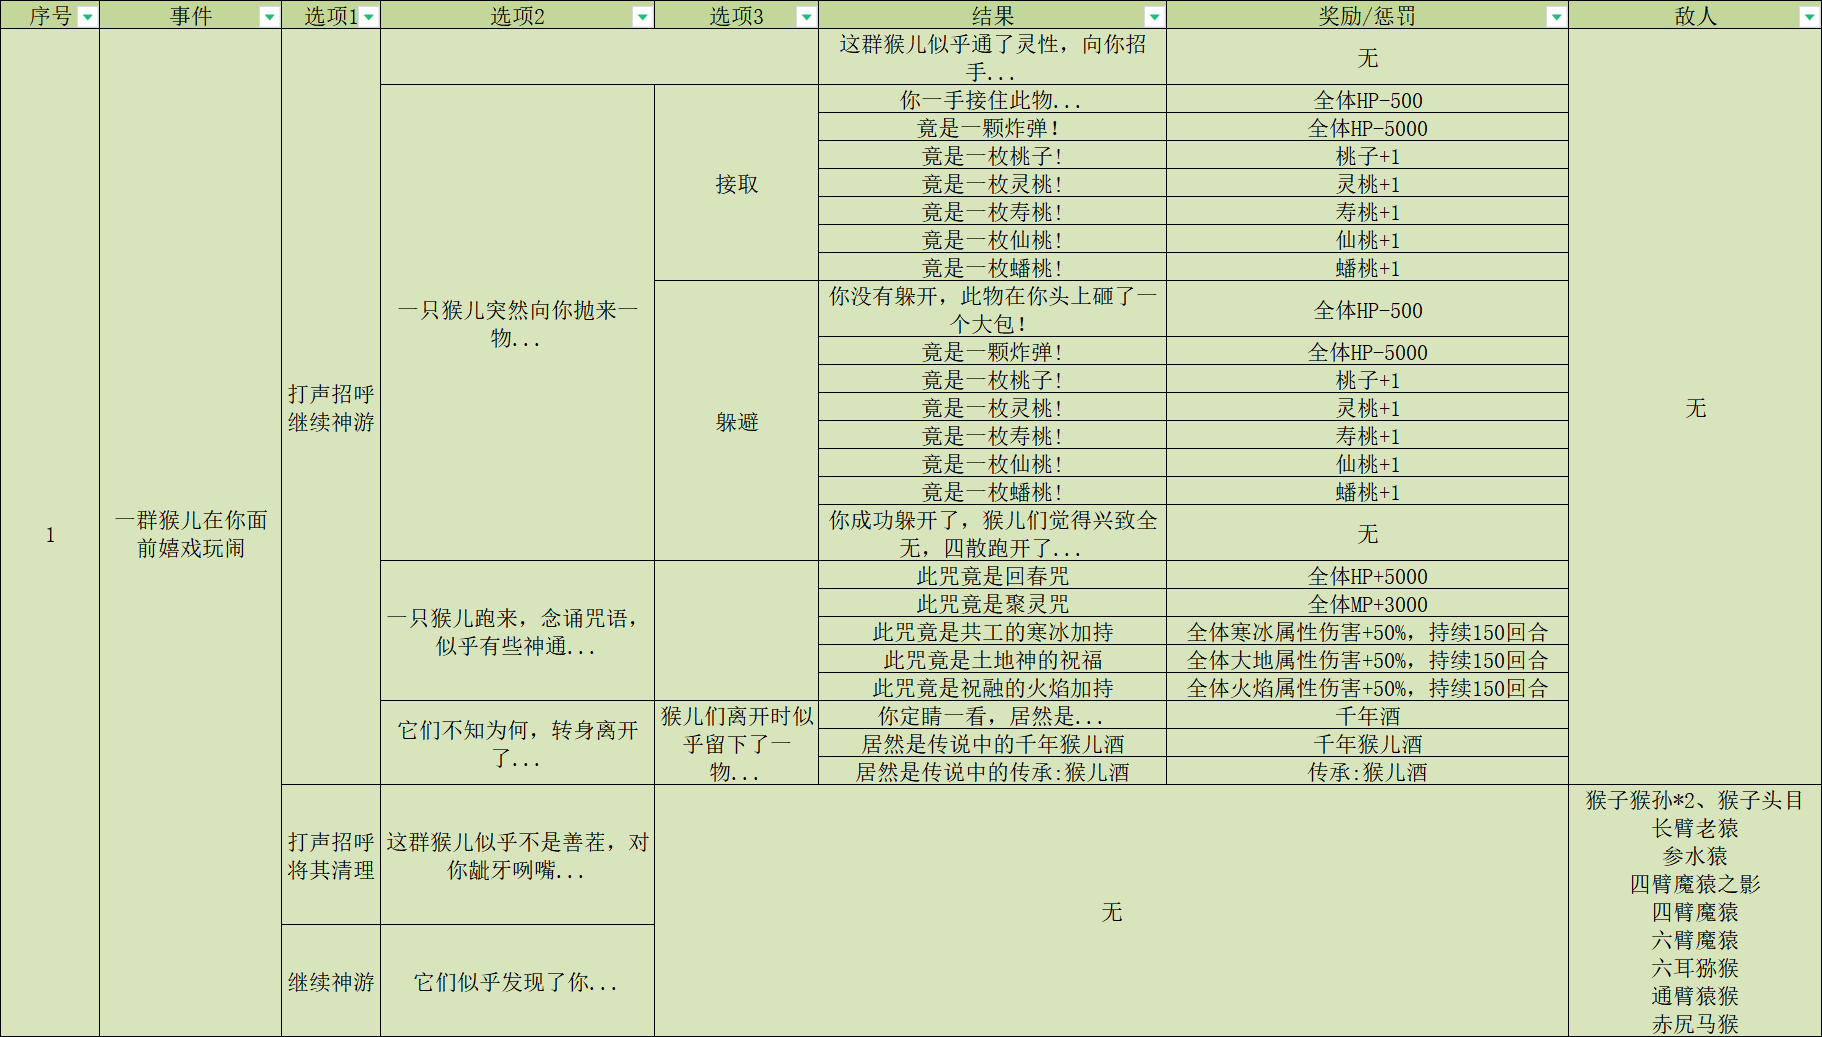Image resolution: width=1822 pixels, height=1037 pixels.
Task: Select cell 猴儿们离开时似乎留下了一物
Action: pyautogui.click(x=737, y=743)
